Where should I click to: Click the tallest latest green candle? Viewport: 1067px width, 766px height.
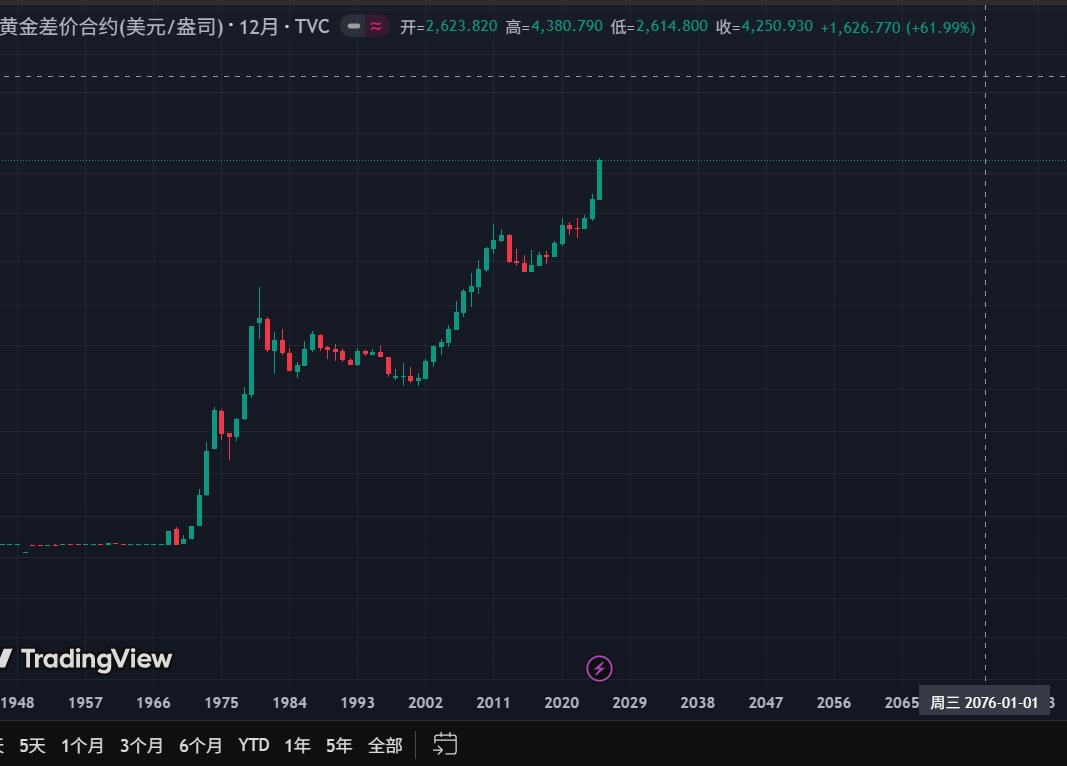pyautogui.click(x=600, y=180)
